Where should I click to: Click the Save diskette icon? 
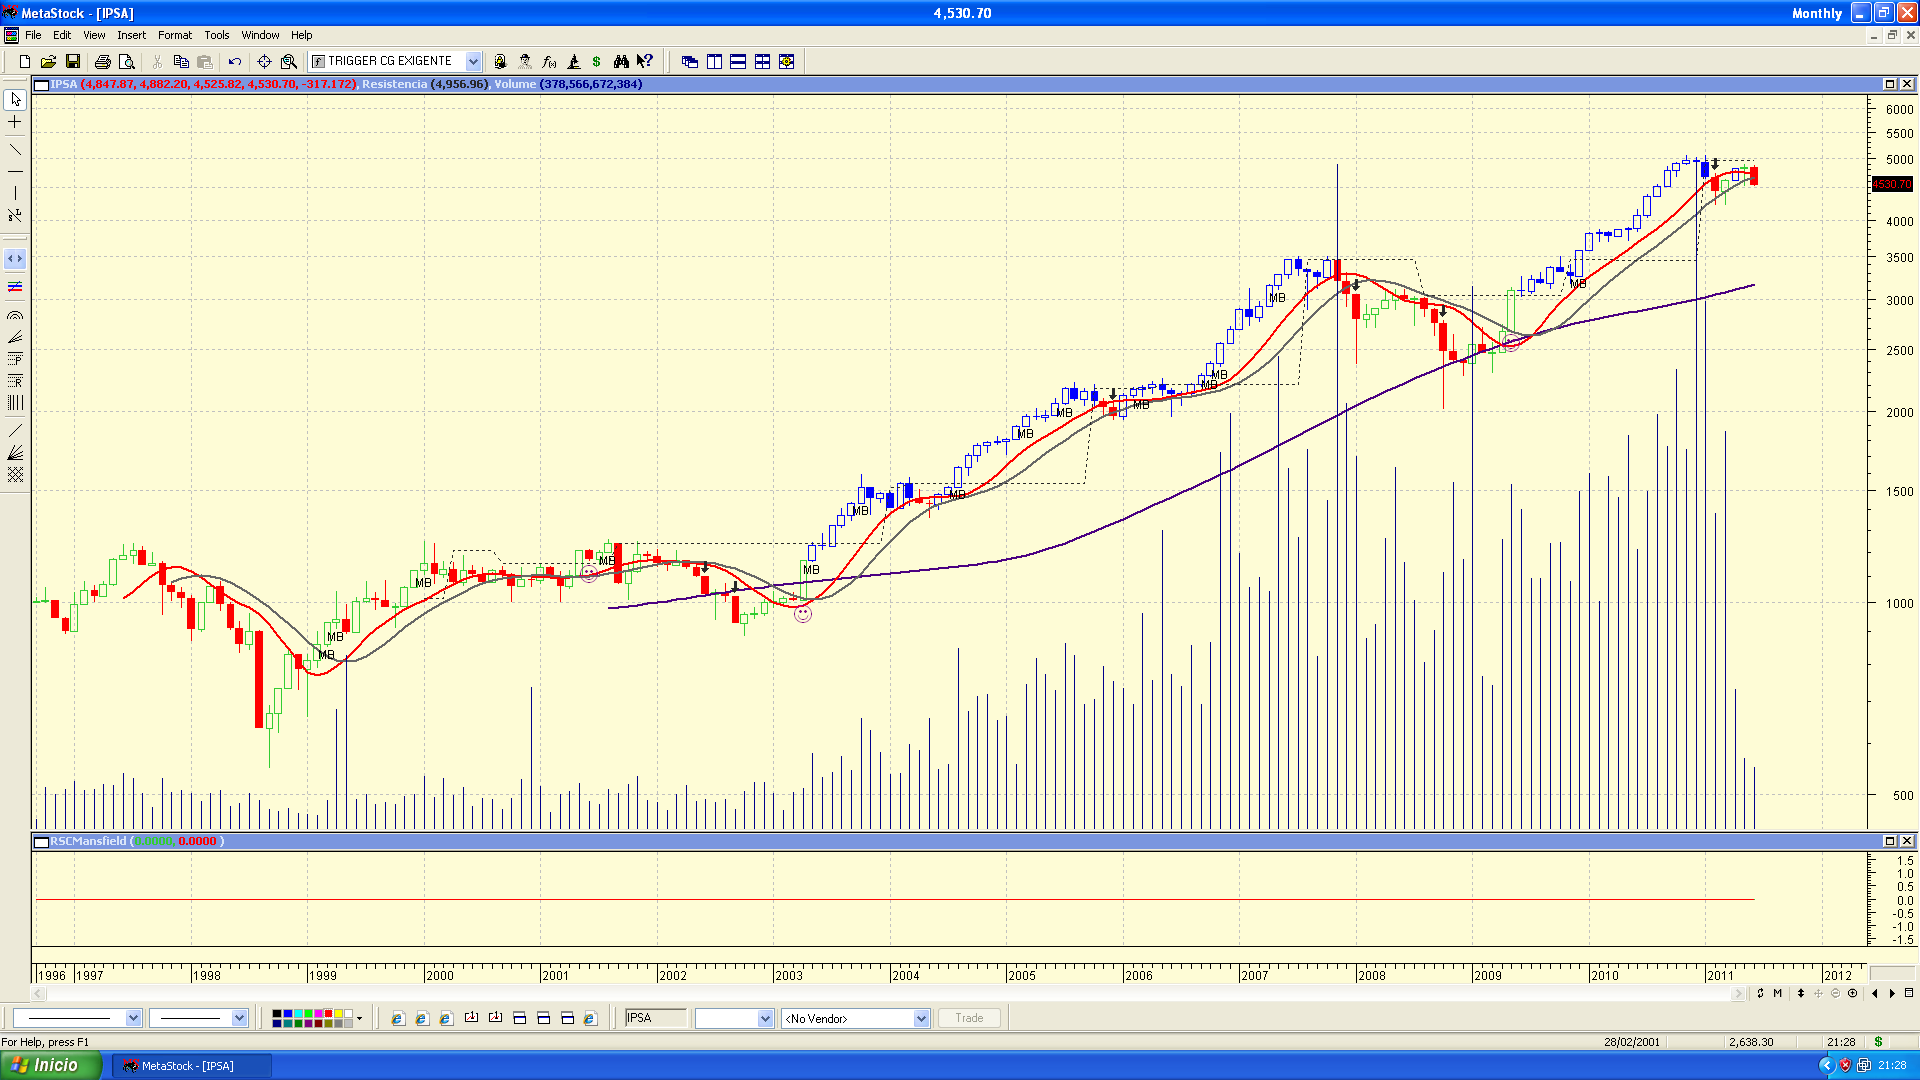click(x=72, y=62)
